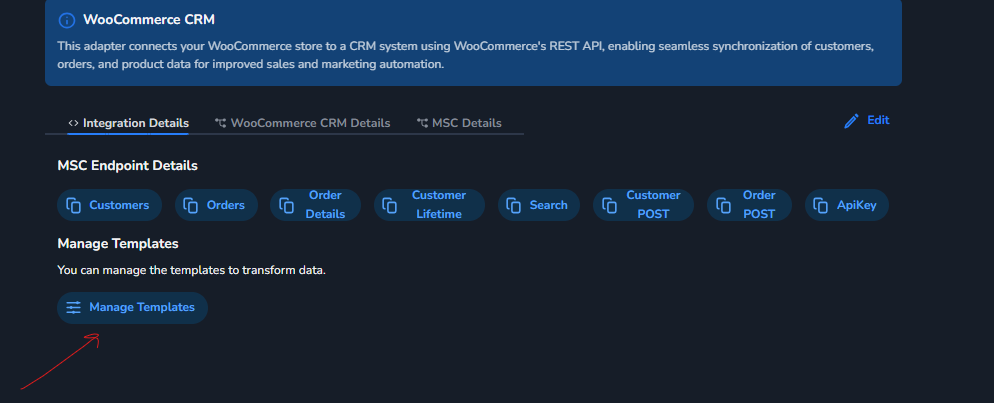Click the code brackets icon on Integration Details

[74, 123]
